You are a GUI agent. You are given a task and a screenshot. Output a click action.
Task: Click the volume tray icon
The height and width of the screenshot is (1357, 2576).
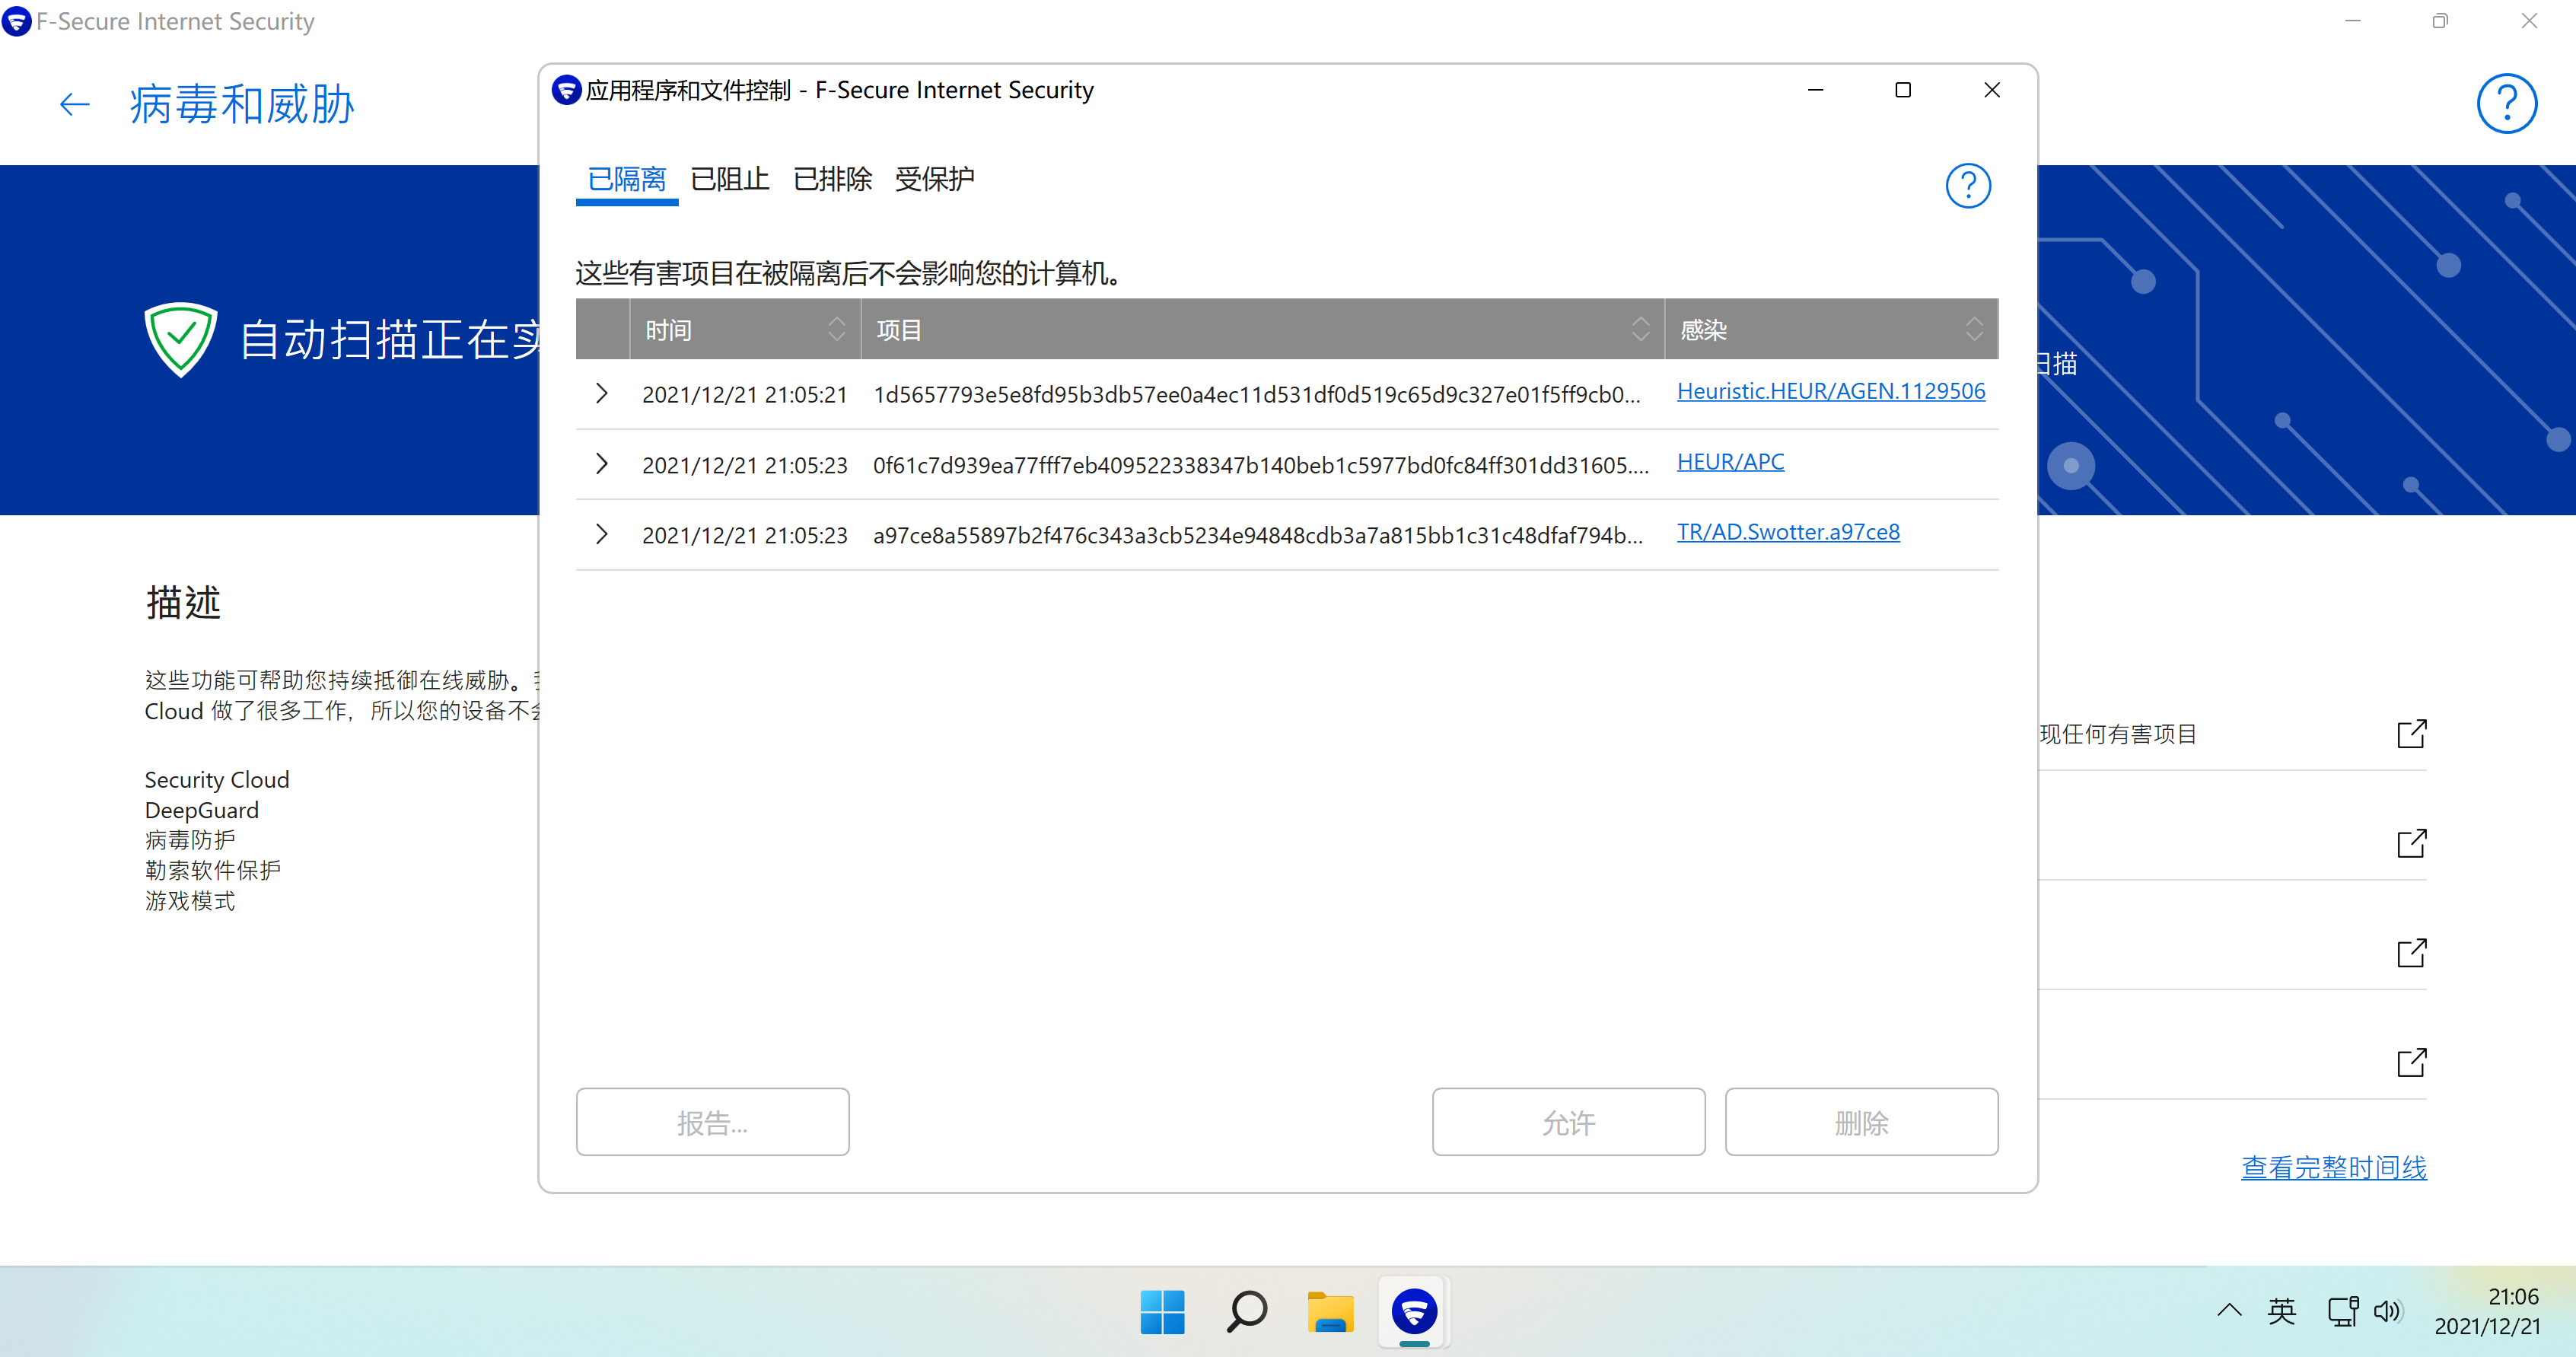click(2387, 1311)
